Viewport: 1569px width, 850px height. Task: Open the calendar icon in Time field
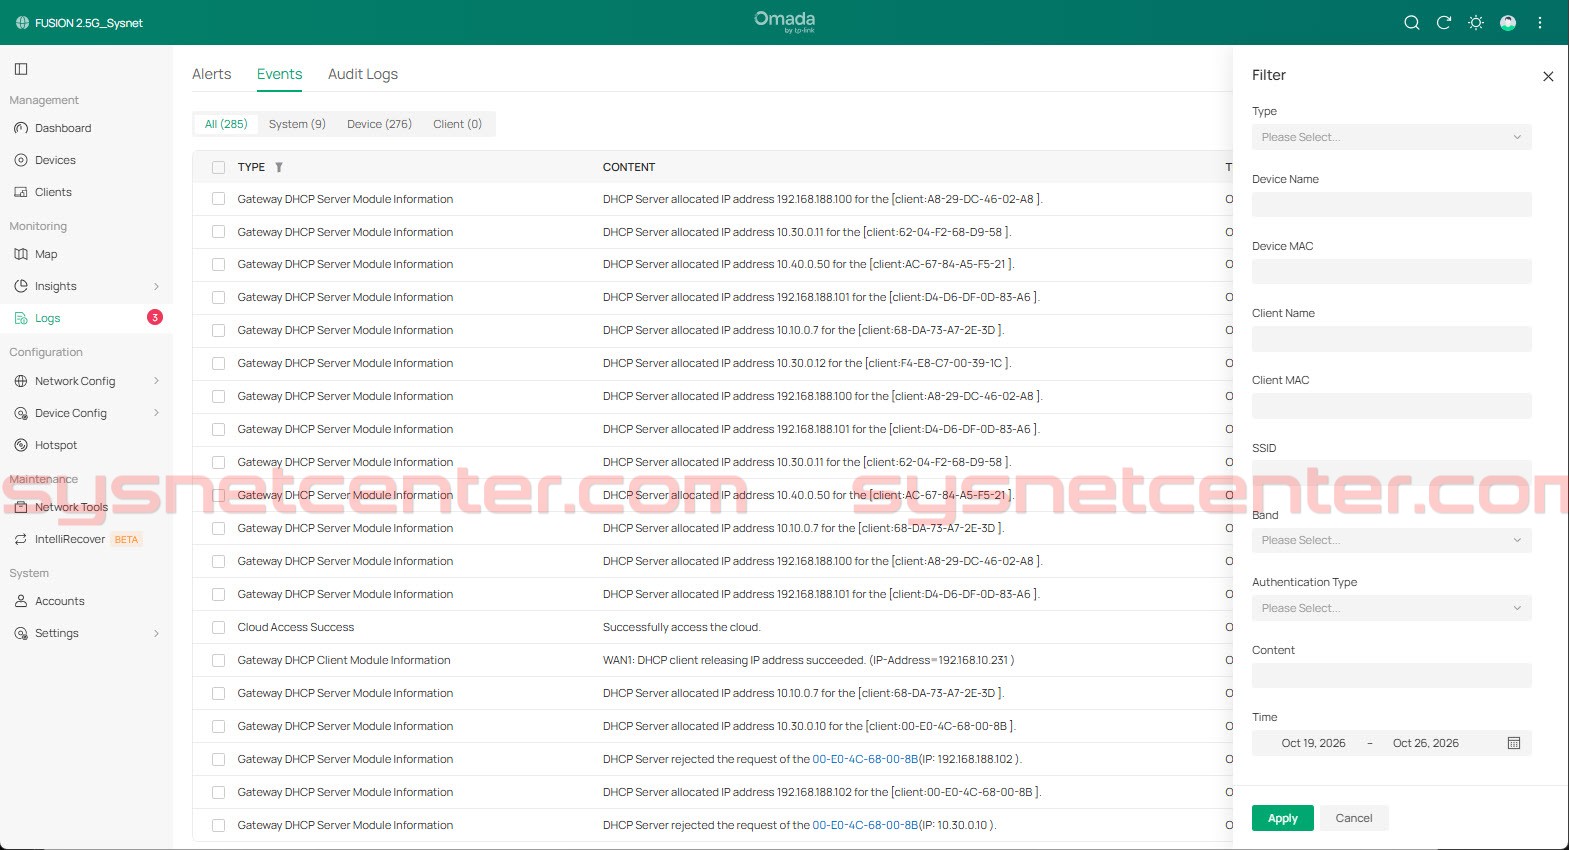coord(1514,743)
